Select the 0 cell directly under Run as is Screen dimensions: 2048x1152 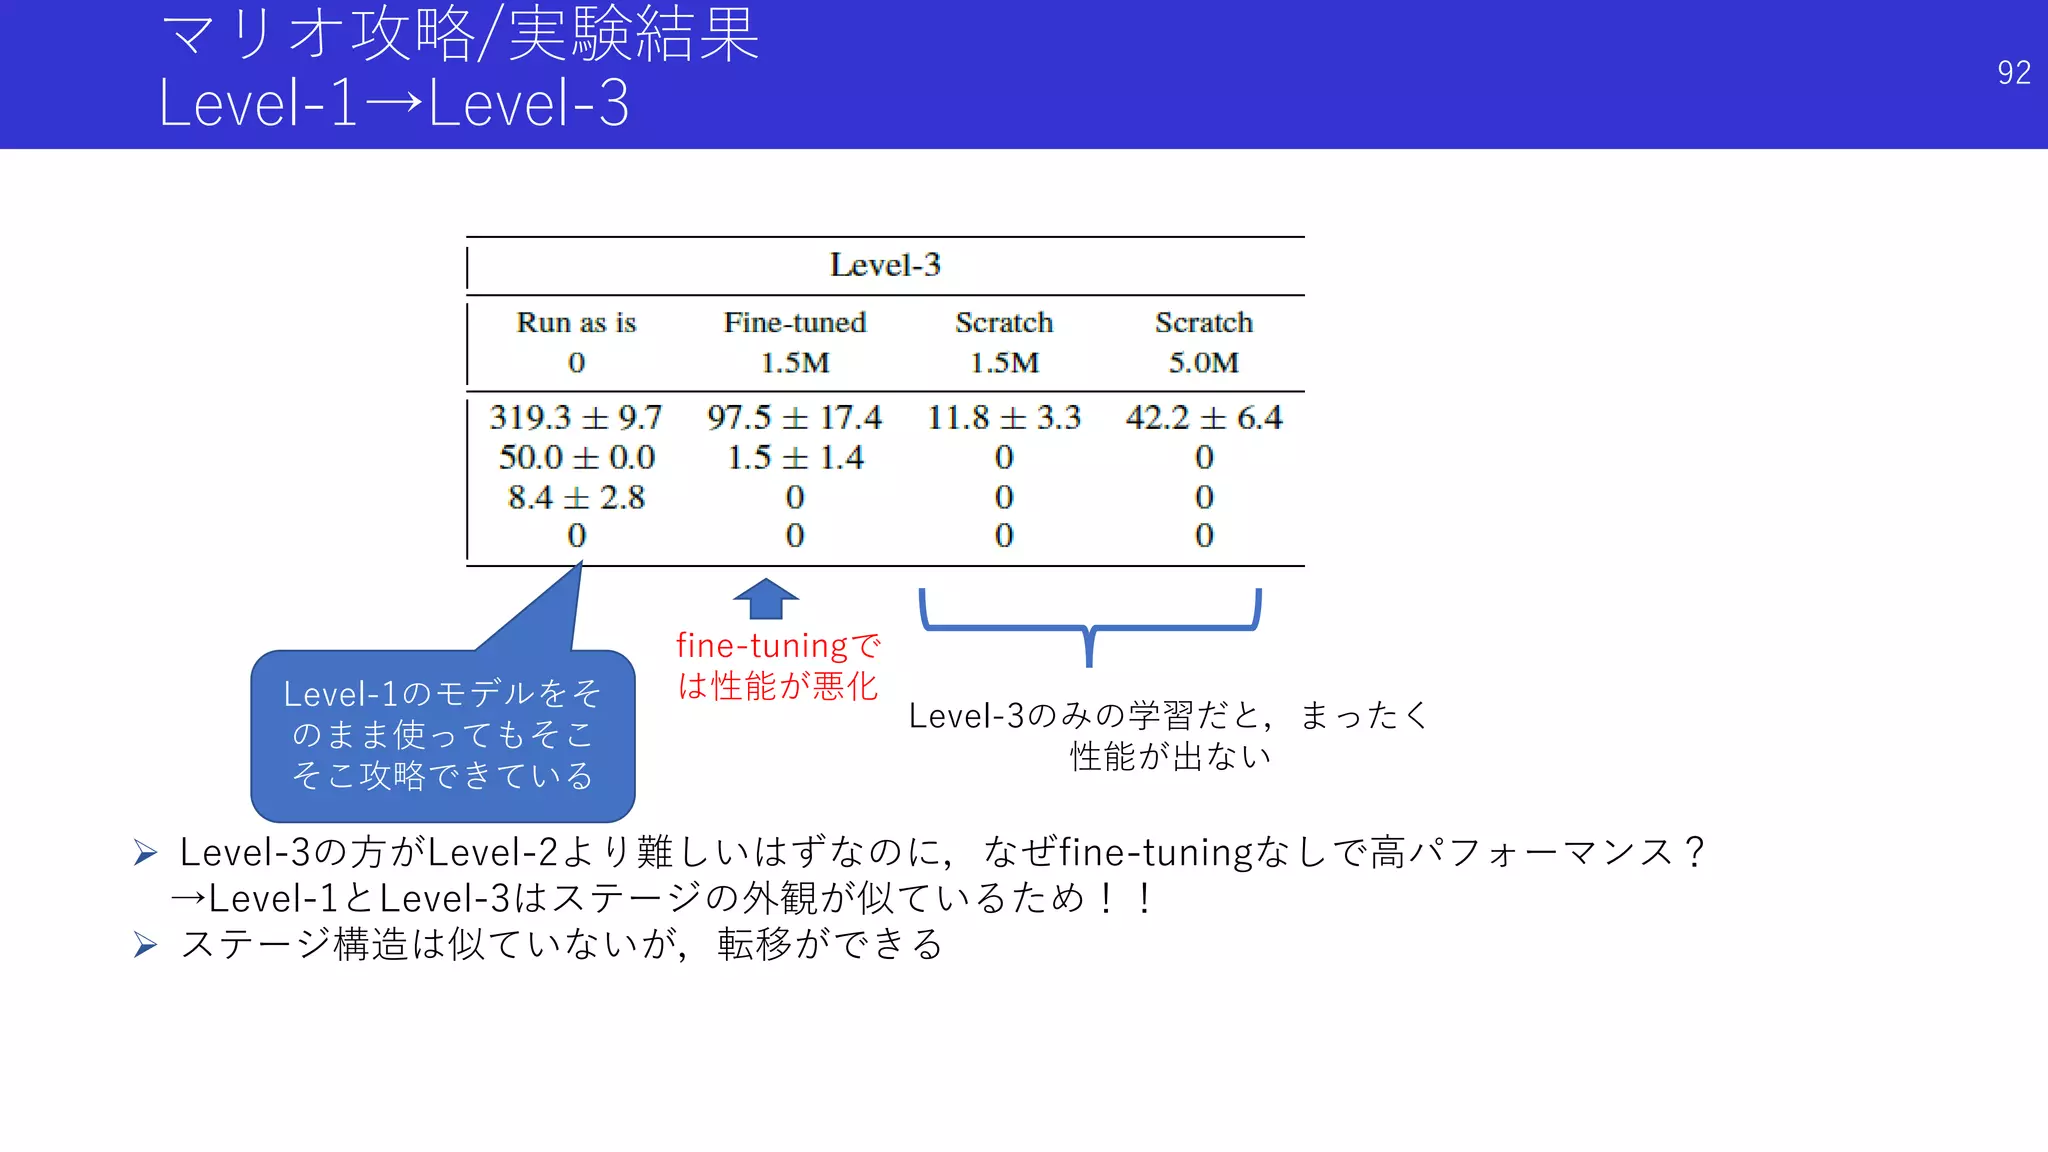tap(576, 362)
